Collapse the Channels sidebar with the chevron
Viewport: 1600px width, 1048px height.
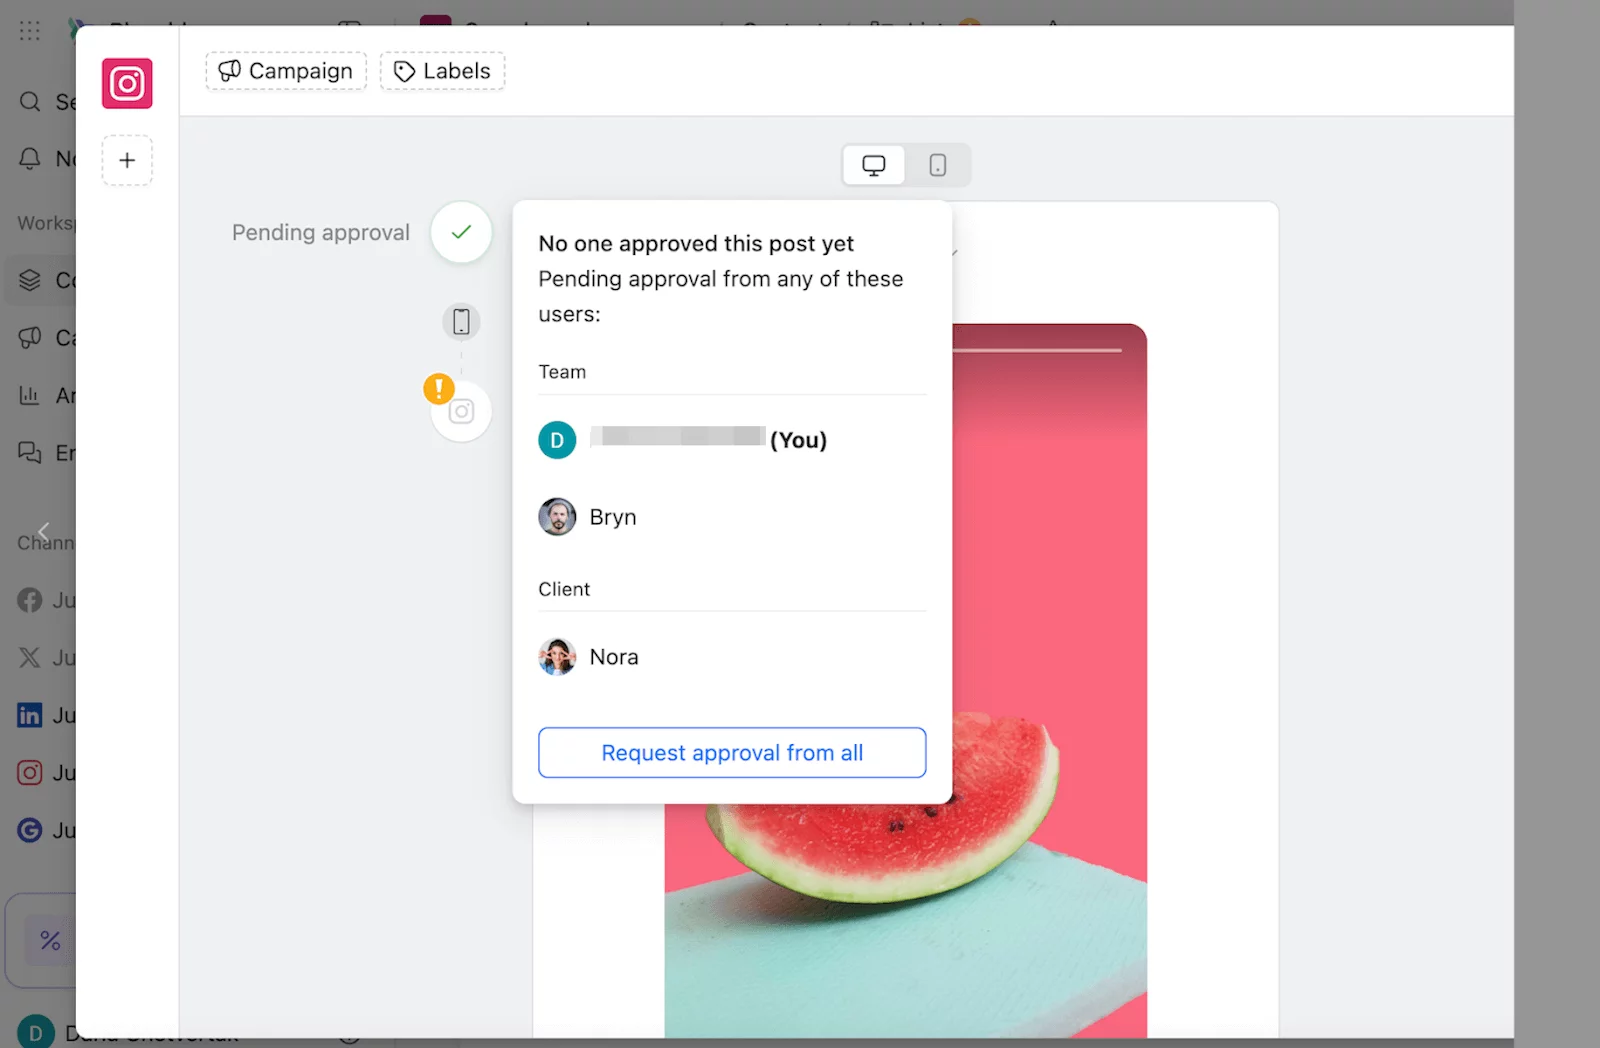point(43,532)
